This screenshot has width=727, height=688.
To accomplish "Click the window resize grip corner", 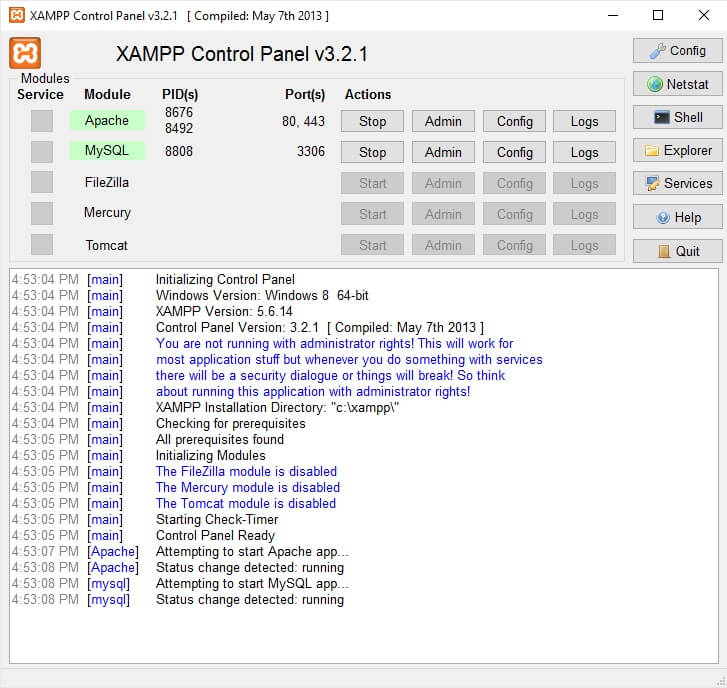I will click(721, 682).
